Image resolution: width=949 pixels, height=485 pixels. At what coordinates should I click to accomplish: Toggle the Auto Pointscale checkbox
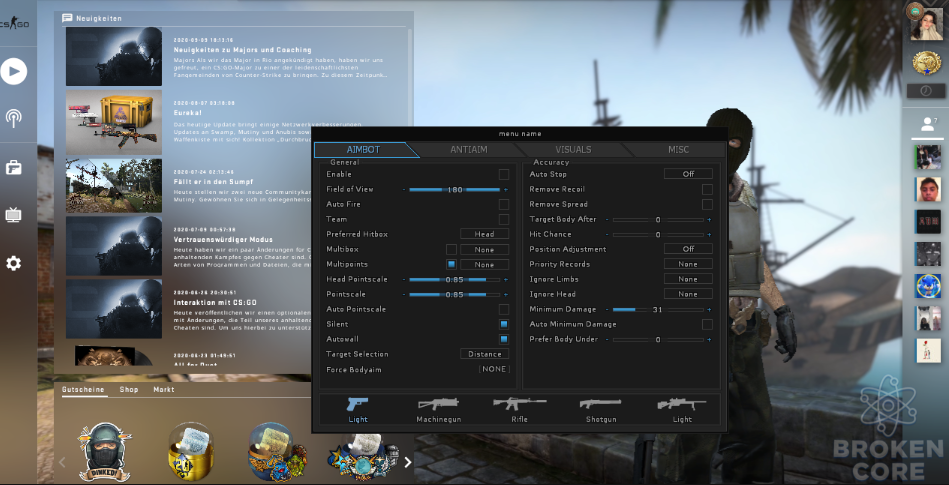point(504,309)
